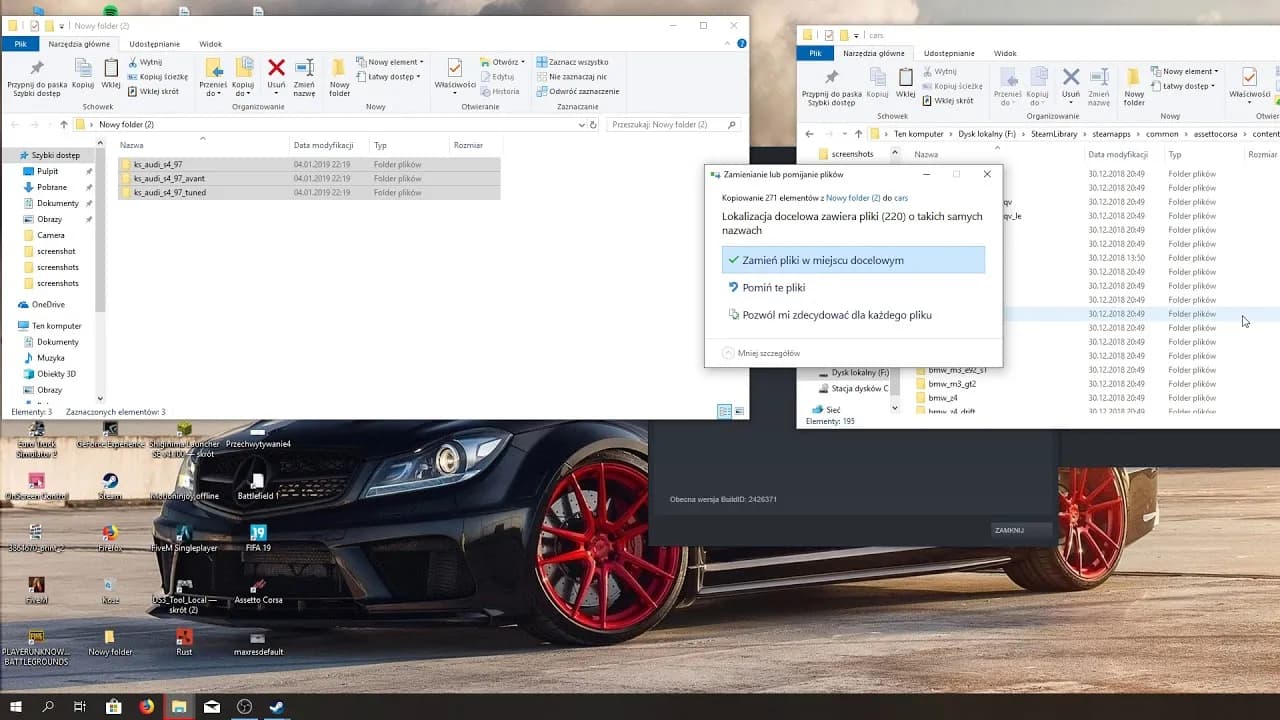Click the Wklej (Paste) icon

pyautogui.click(x=110, y=73)
